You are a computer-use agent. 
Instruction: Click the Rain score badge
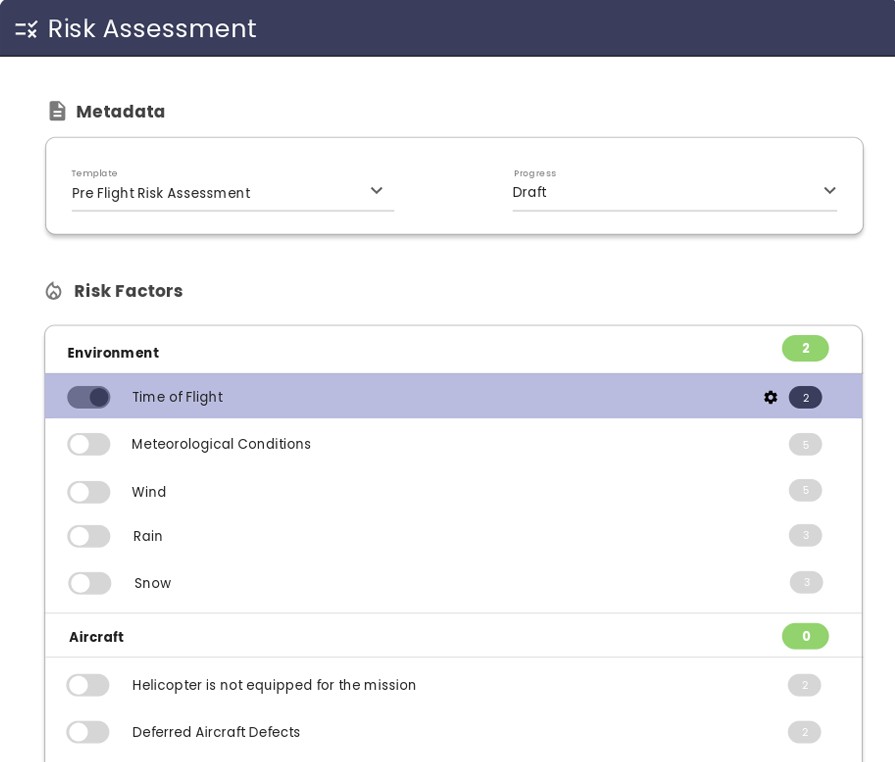[805, 535]
